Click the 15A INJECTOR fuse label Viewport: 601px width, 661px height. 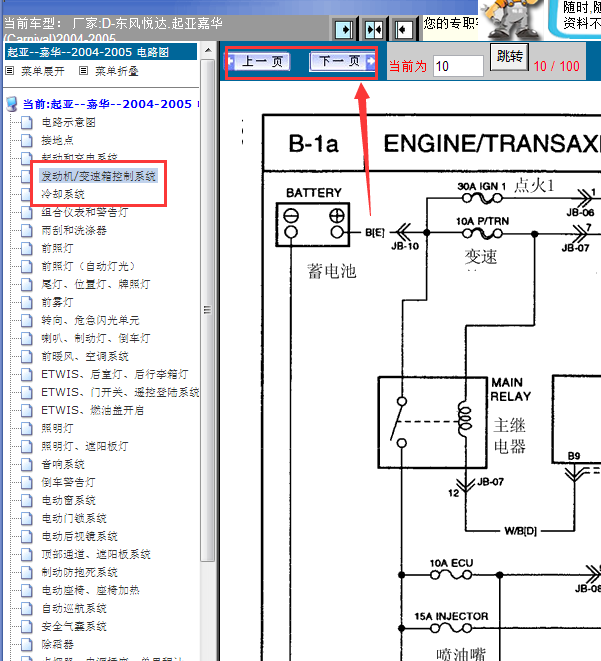coord(451,616)
